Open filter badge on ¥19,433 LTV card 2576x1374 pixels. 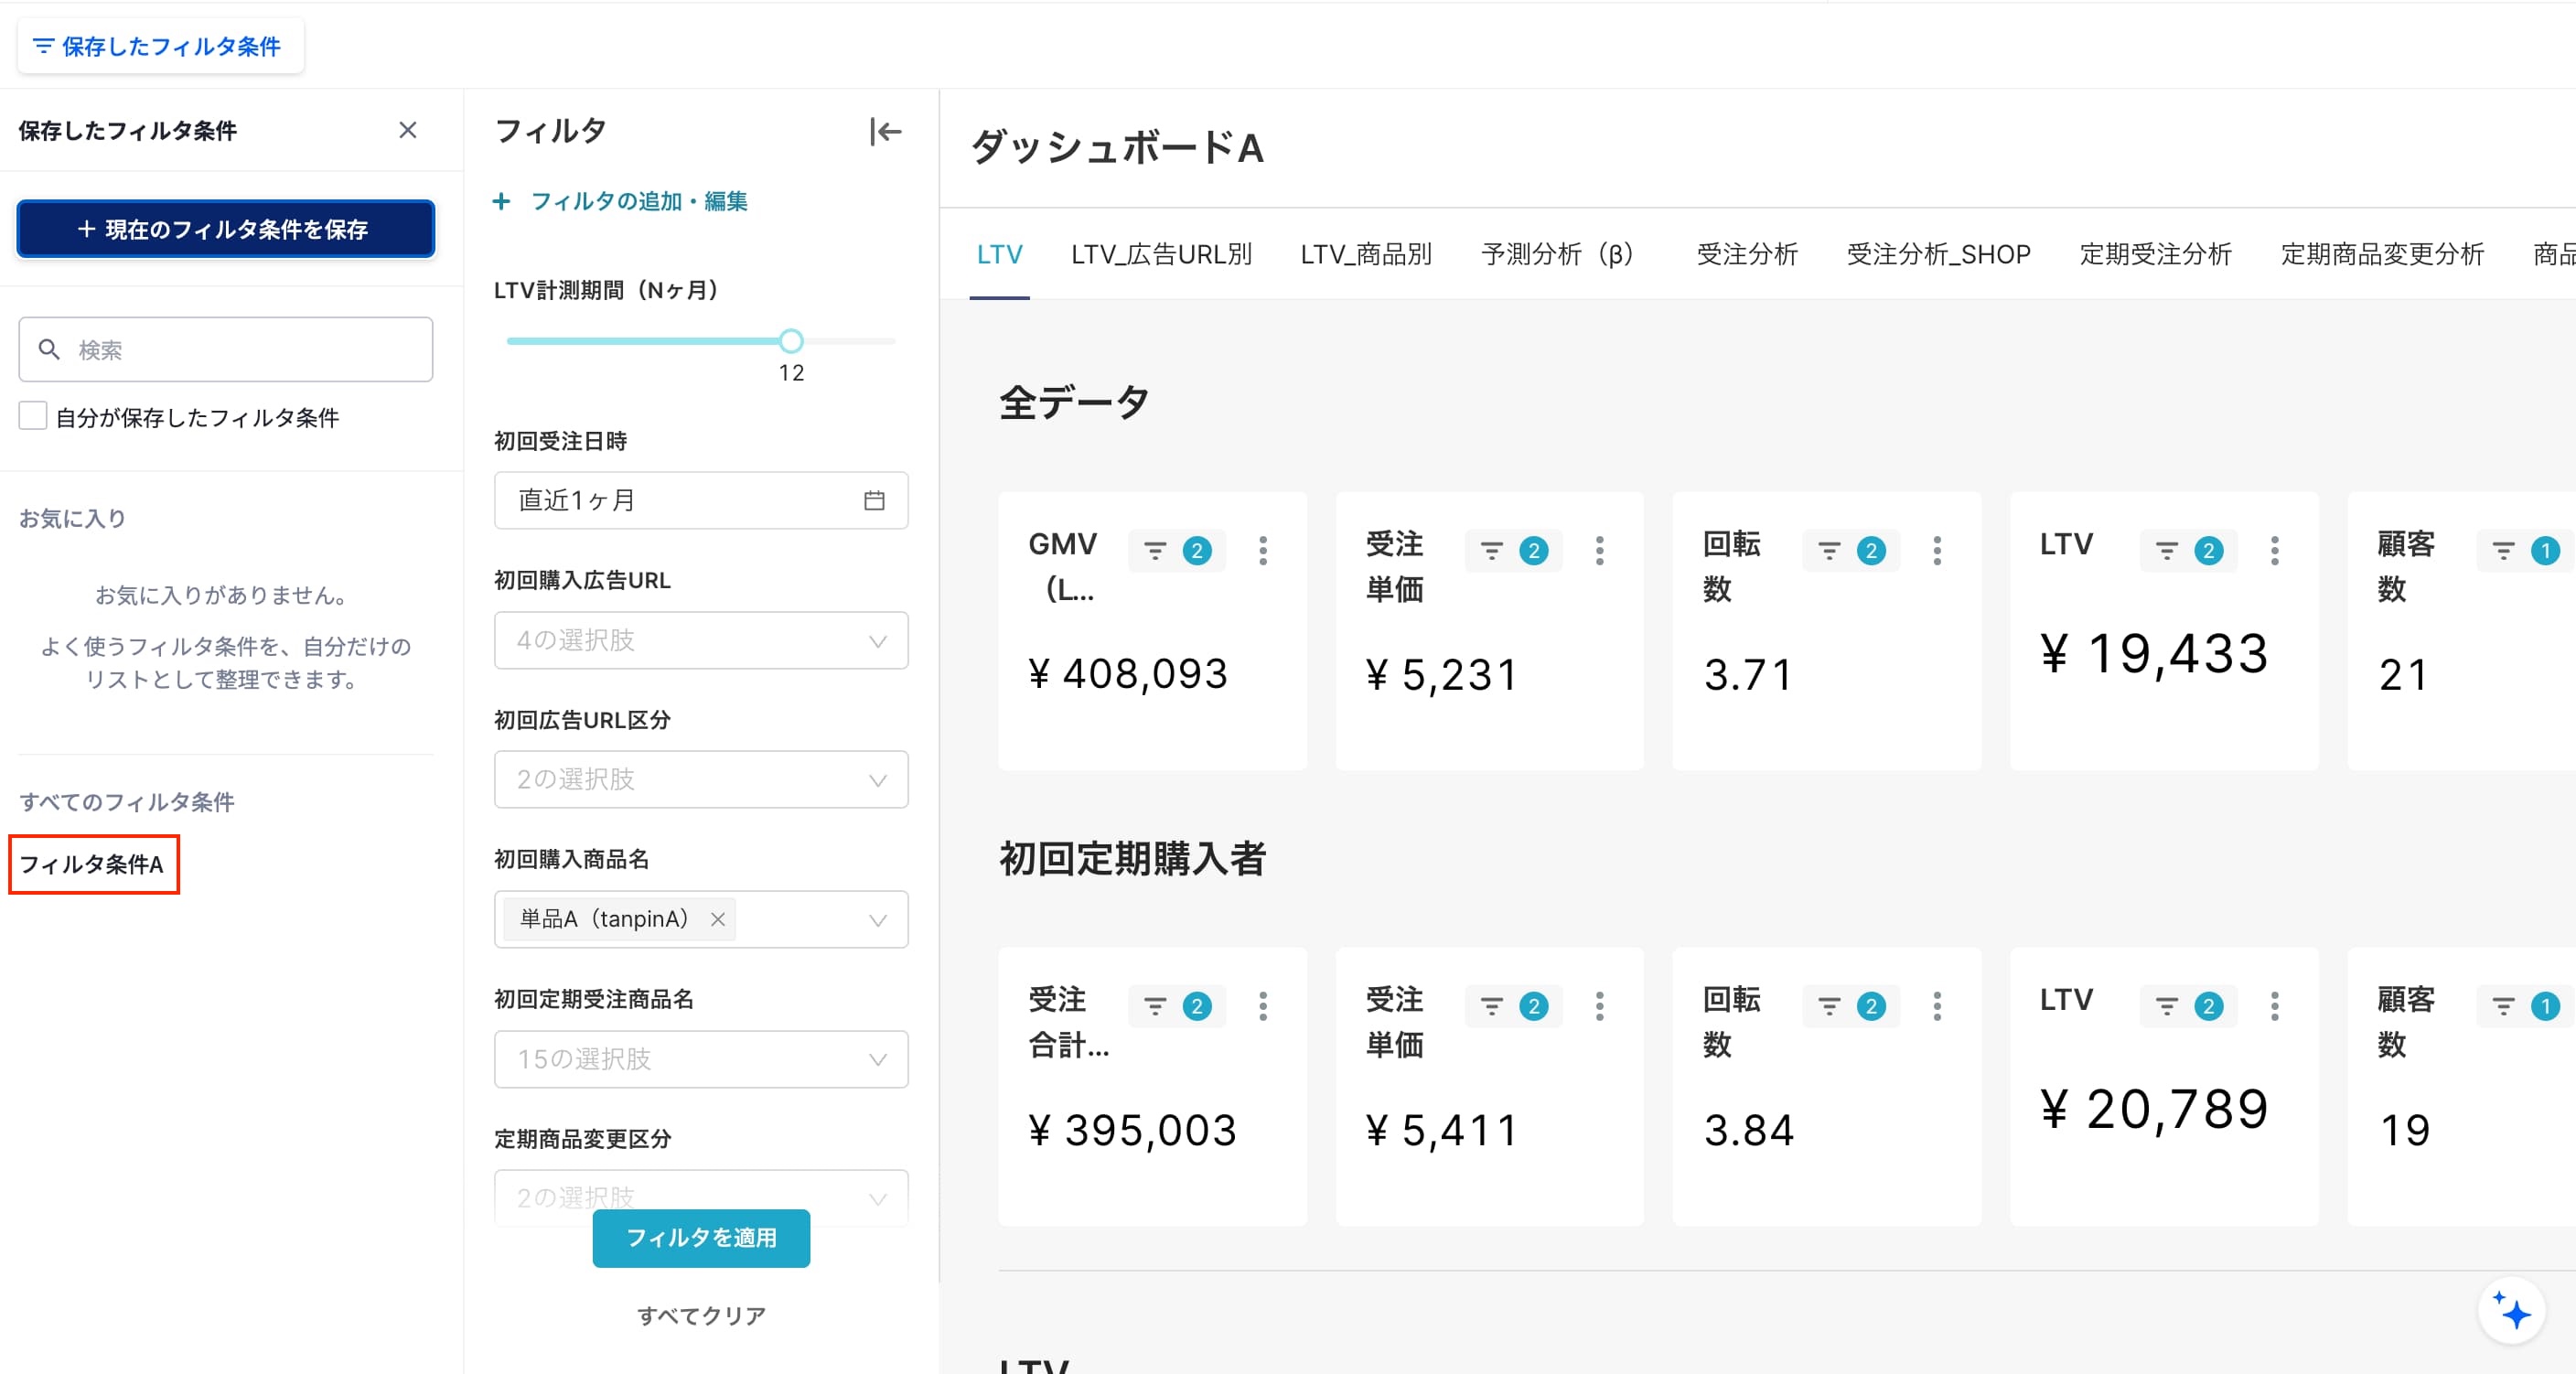pyautogui.click(x=2188, y=551)
